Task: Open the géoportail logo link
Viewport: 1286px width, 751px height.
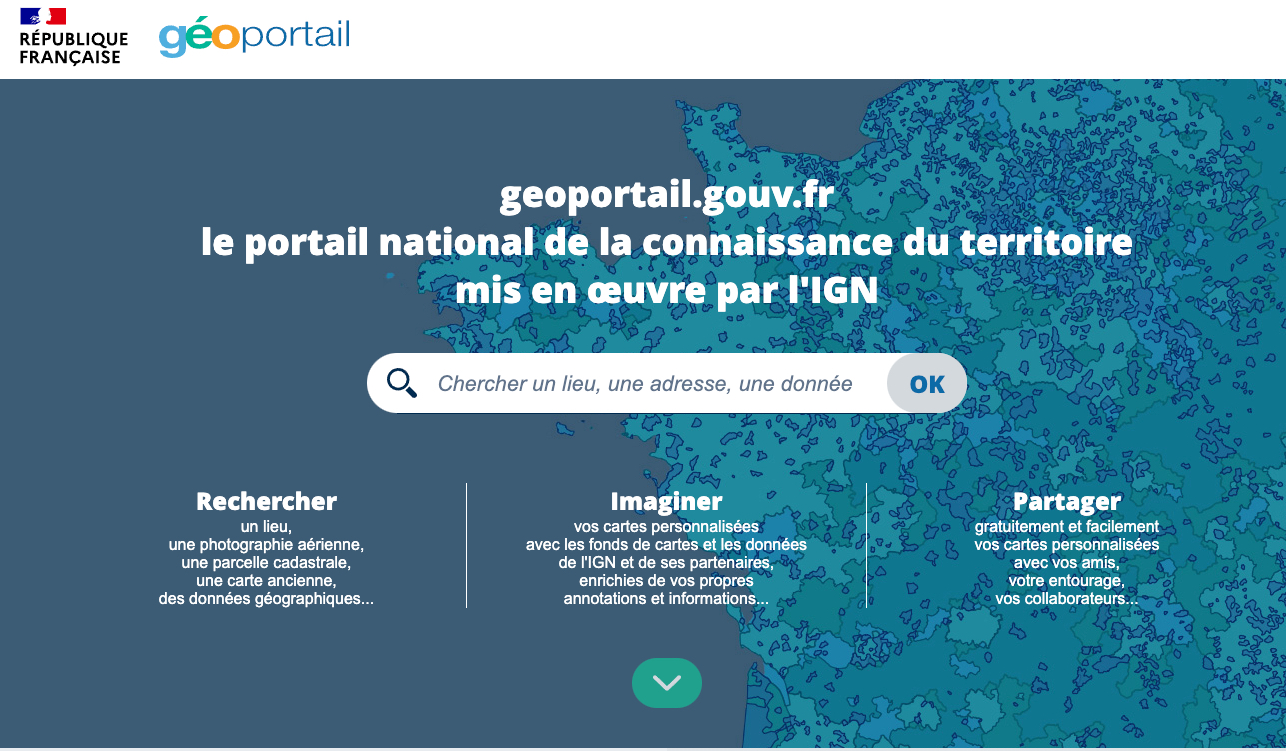Action: tap(254, 36)
